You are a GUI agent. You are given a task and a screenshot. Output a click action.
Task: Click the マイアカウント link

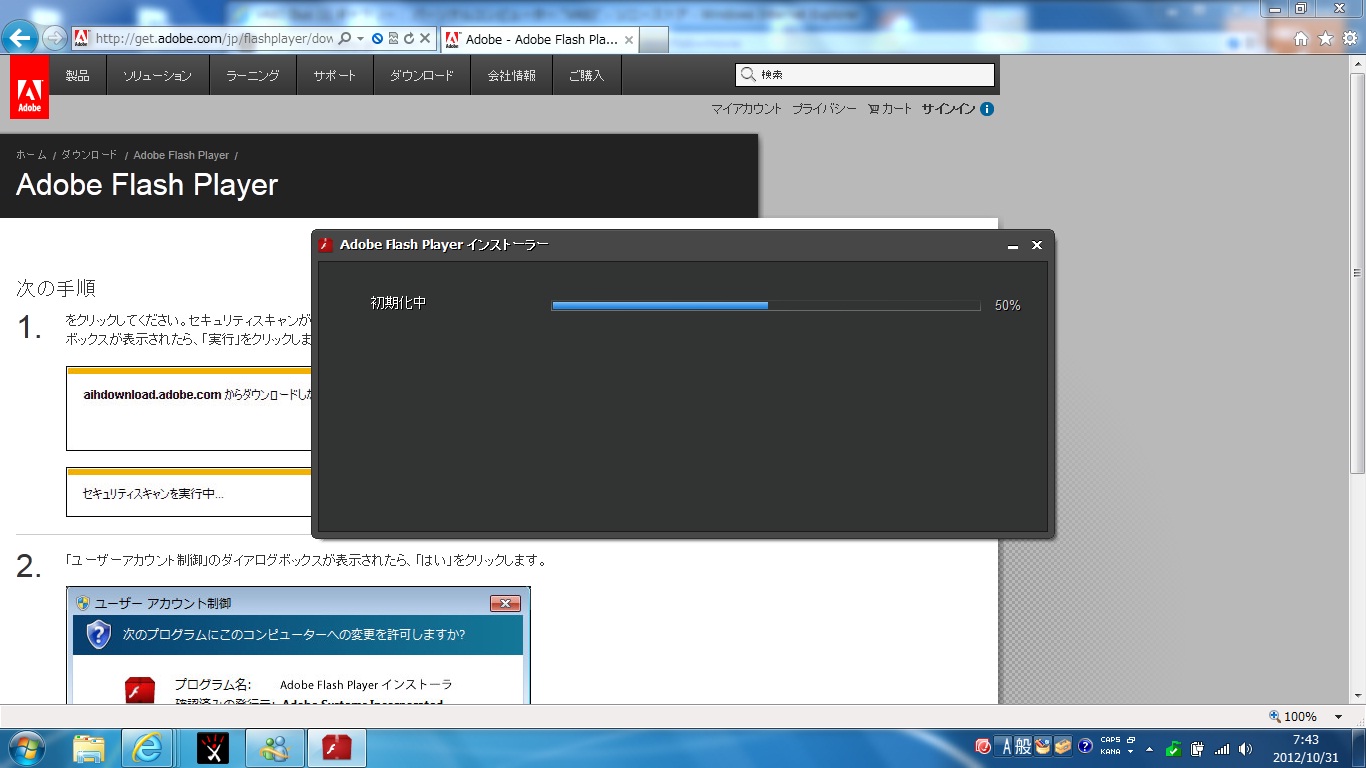746,109
